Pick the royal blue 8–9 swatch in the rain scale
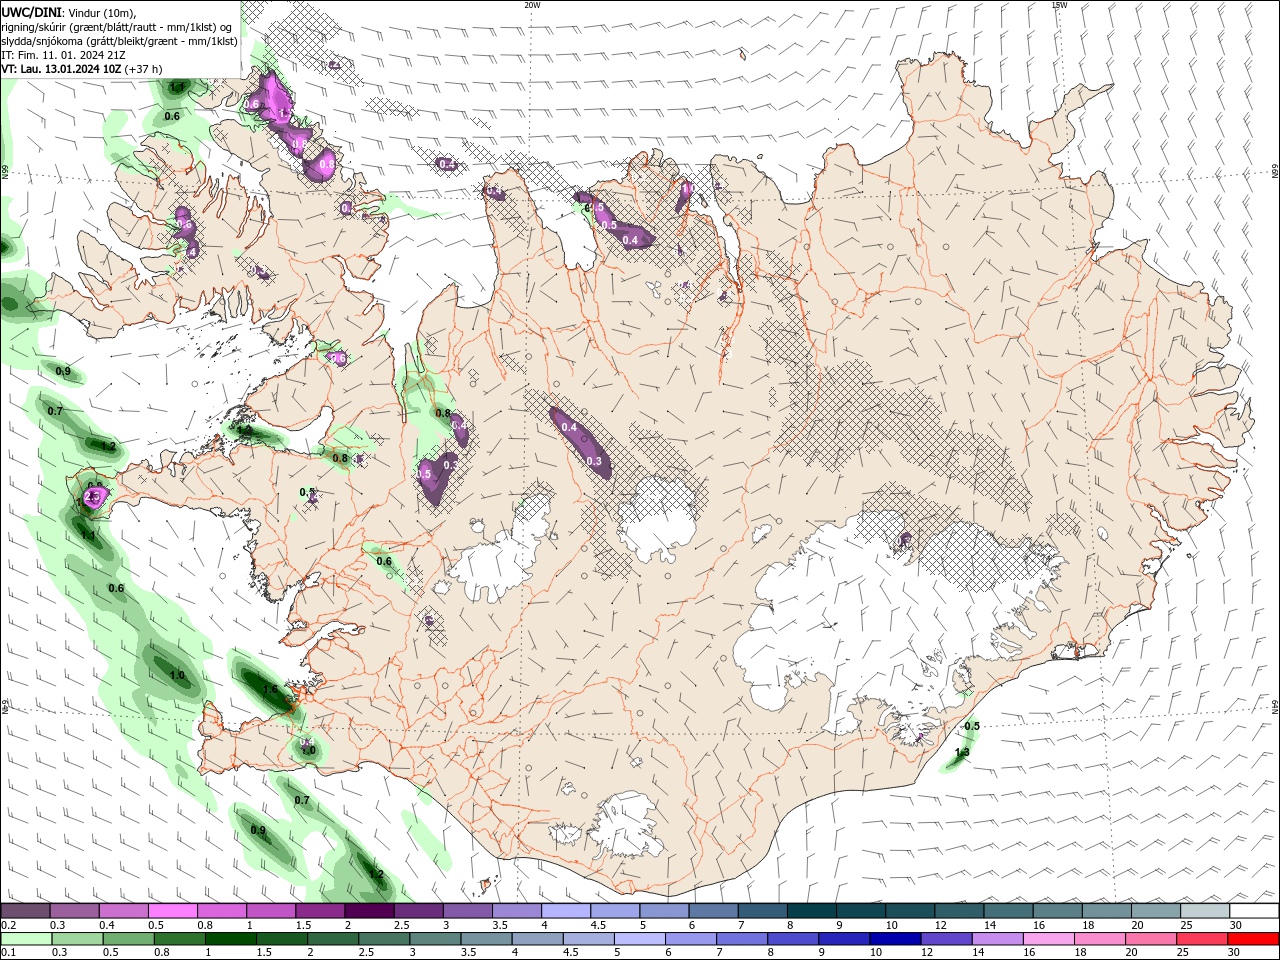This screenshot has width=1280, height=960. pyautogui.click(x=792, y=939)
